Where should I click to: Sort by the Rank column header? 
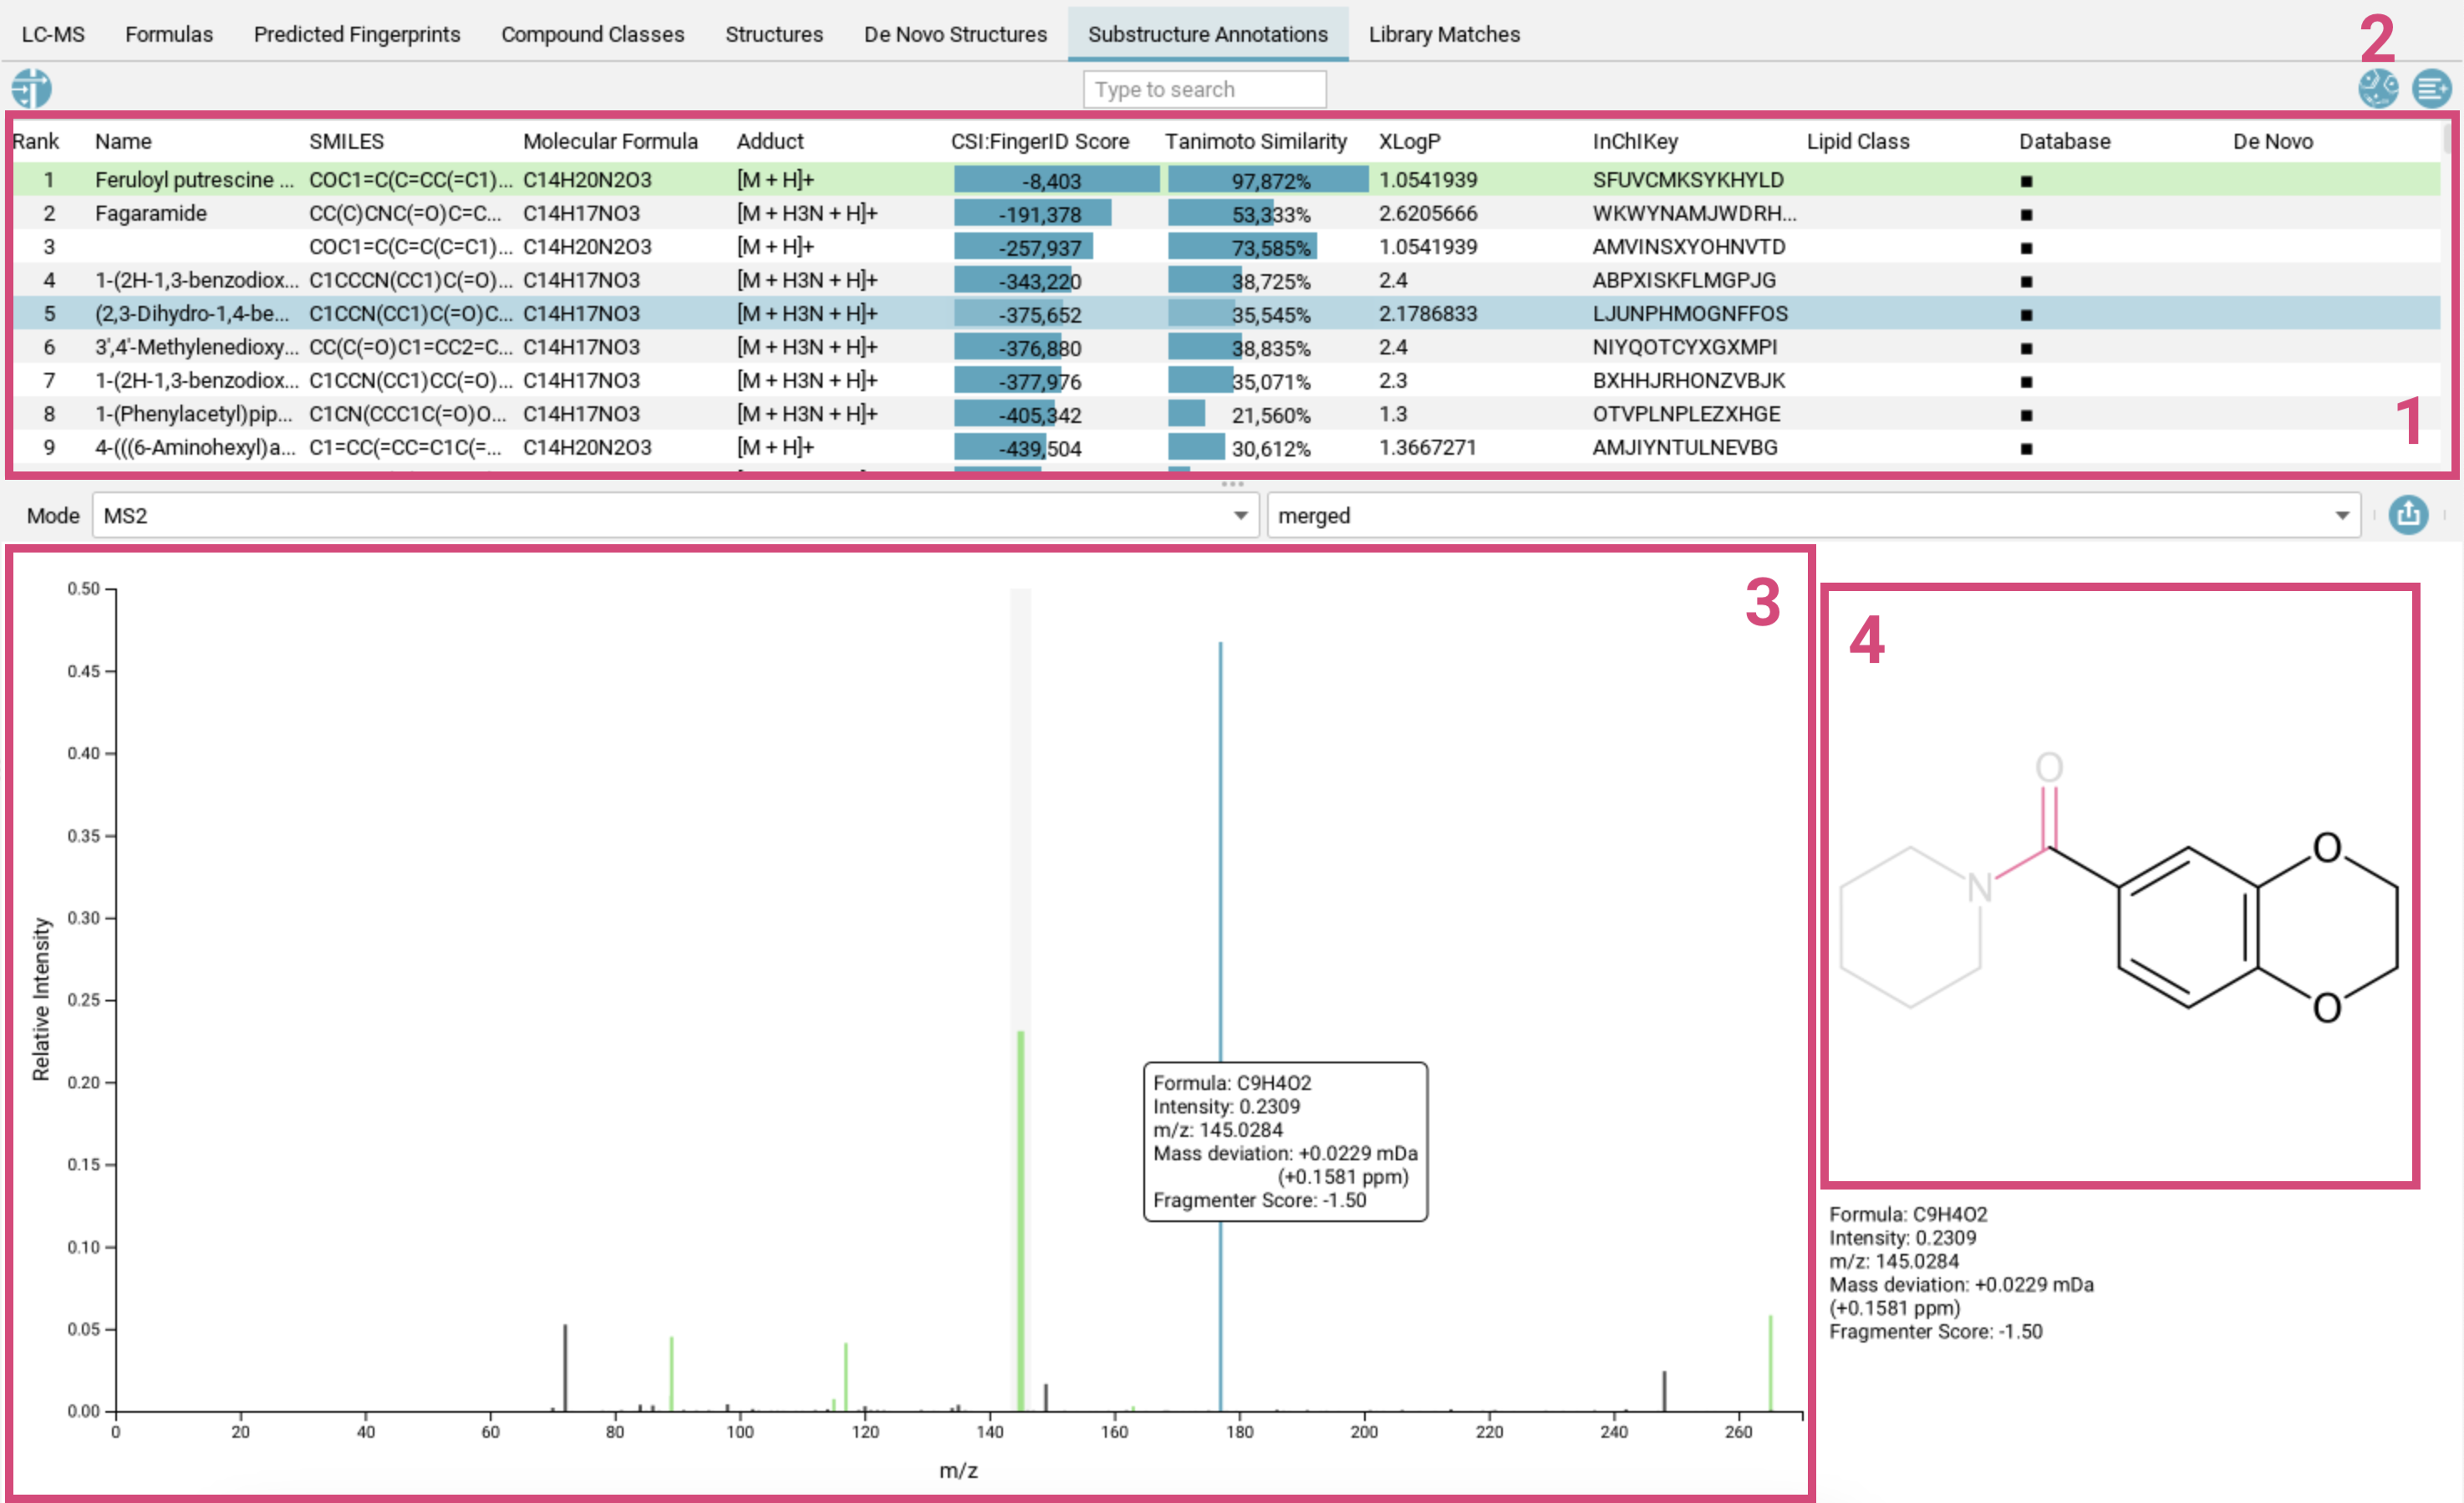click(36, 141)
